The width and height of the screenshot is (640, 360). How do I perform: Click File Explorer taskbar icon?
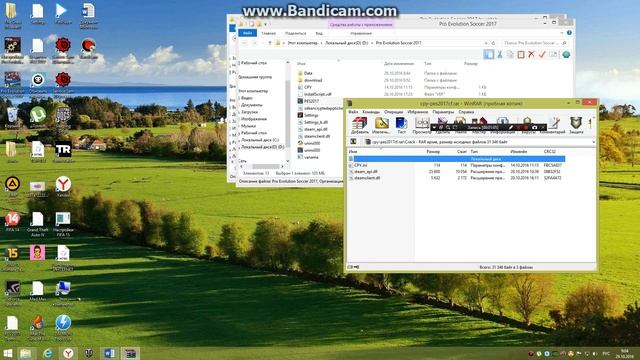[26, 353]
